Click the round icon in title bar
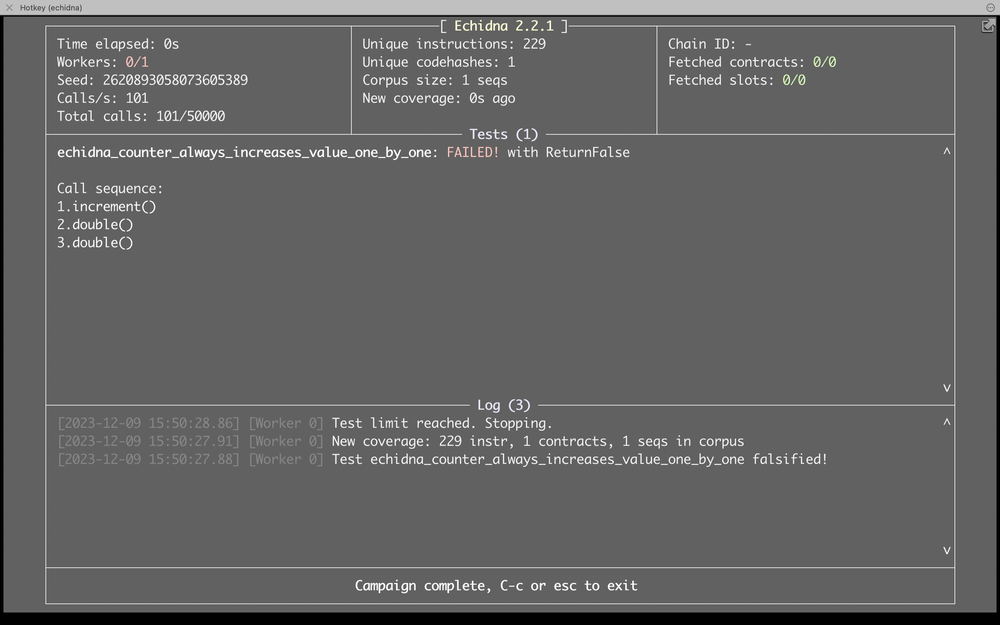 click(990, 8)
